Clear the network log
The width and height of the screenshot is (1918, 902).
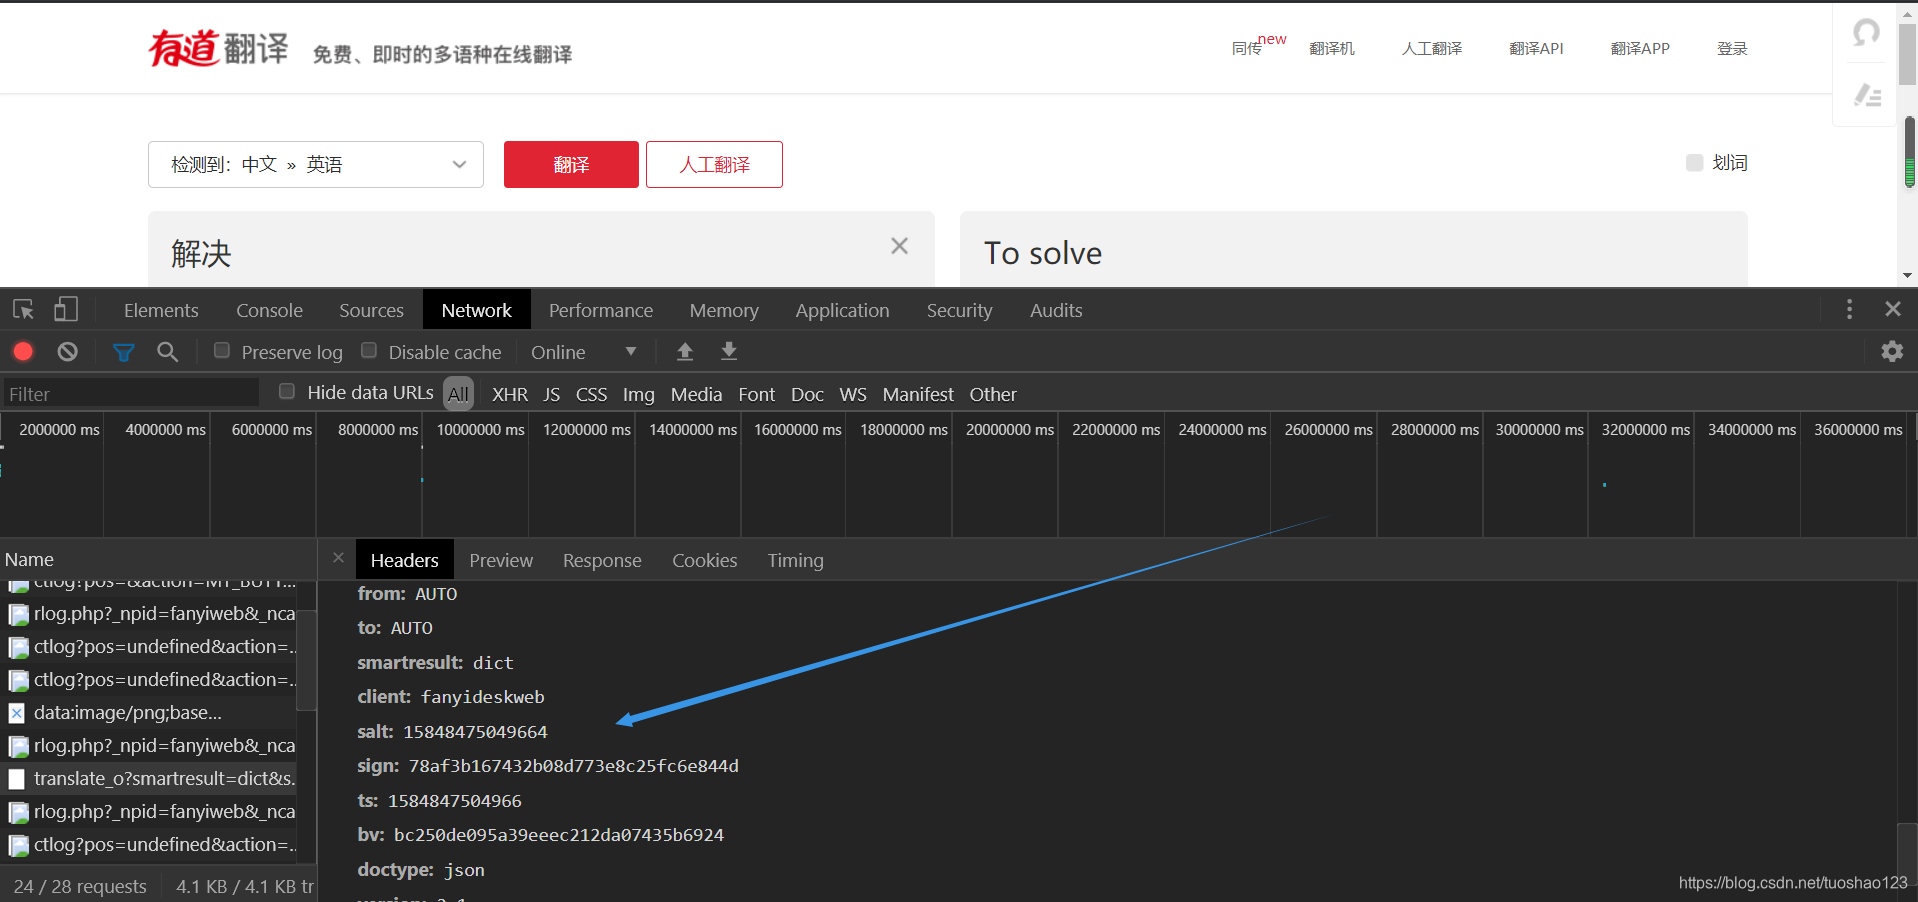(67, 351)
